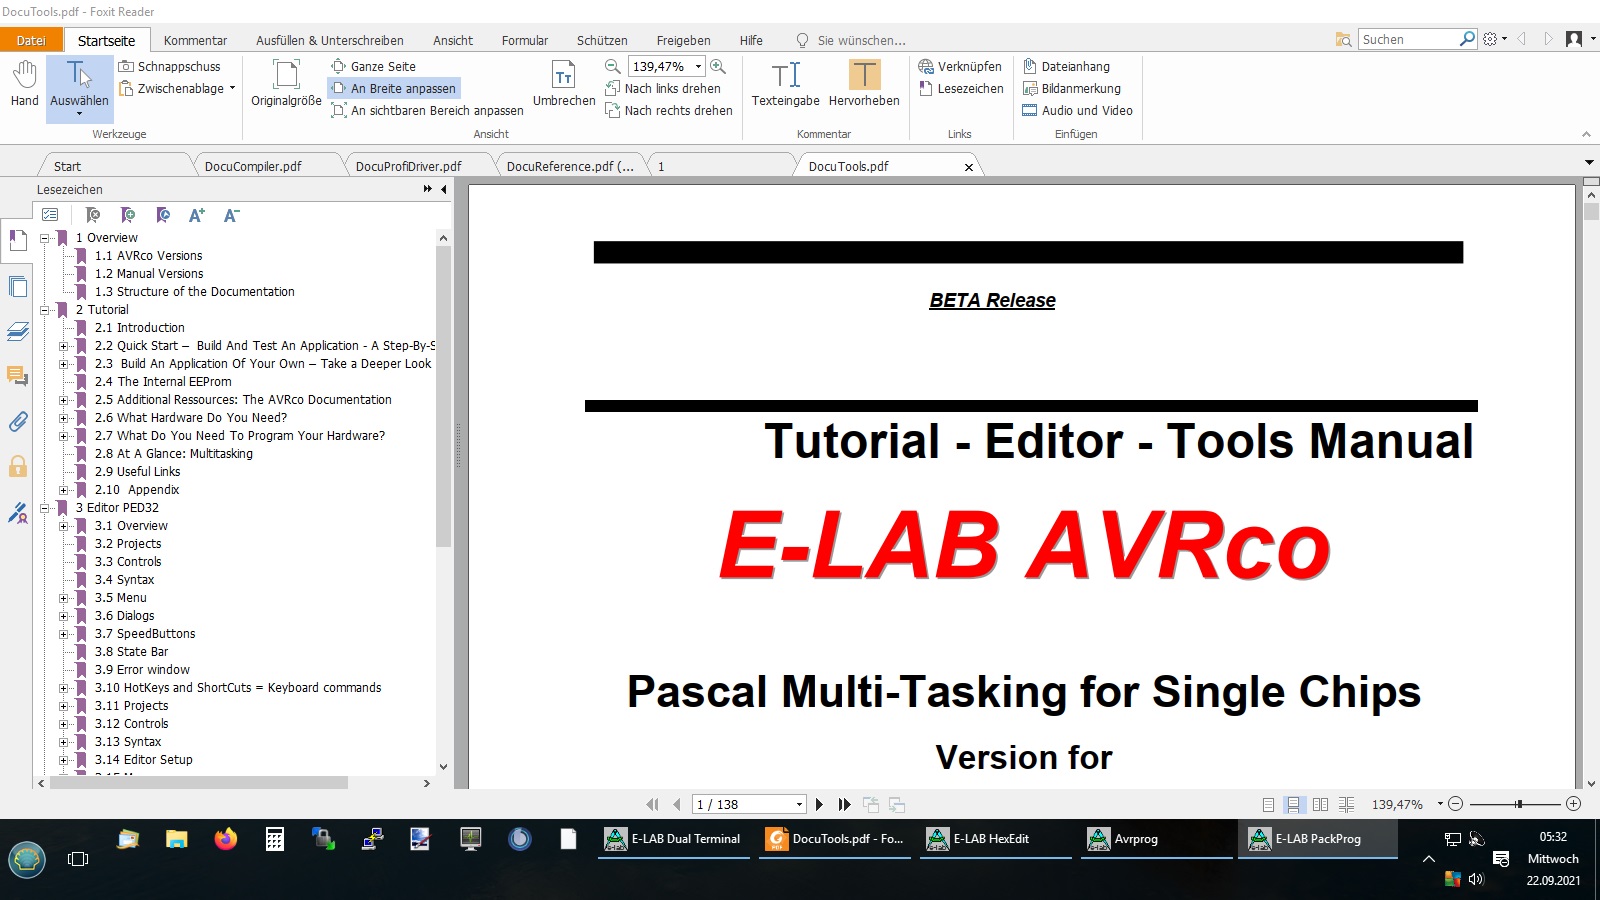Go to first page button
Screen dimensions: 1600x900
point(652,804)
